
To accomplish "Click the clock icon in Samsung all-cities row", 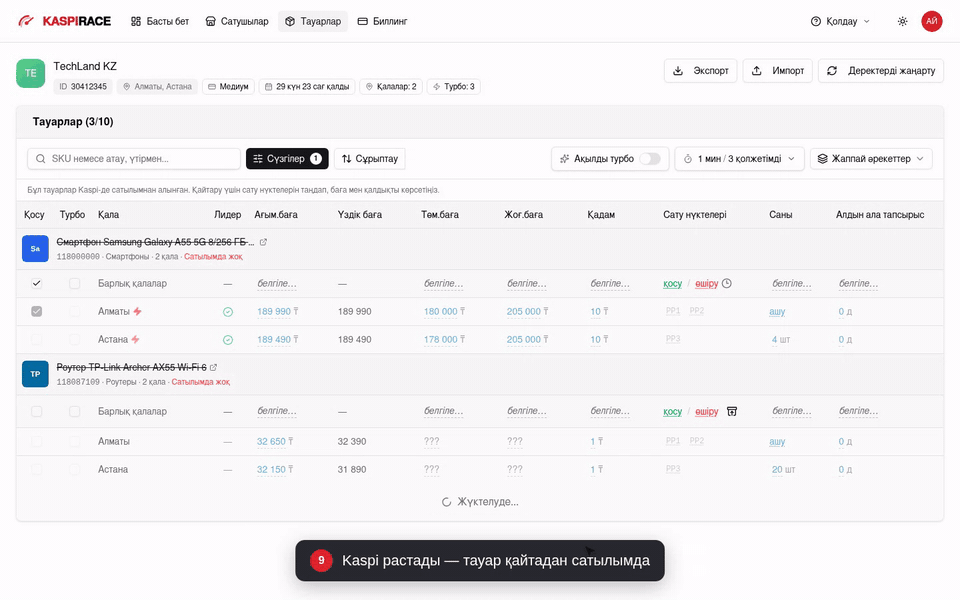I will pos(727,283).
